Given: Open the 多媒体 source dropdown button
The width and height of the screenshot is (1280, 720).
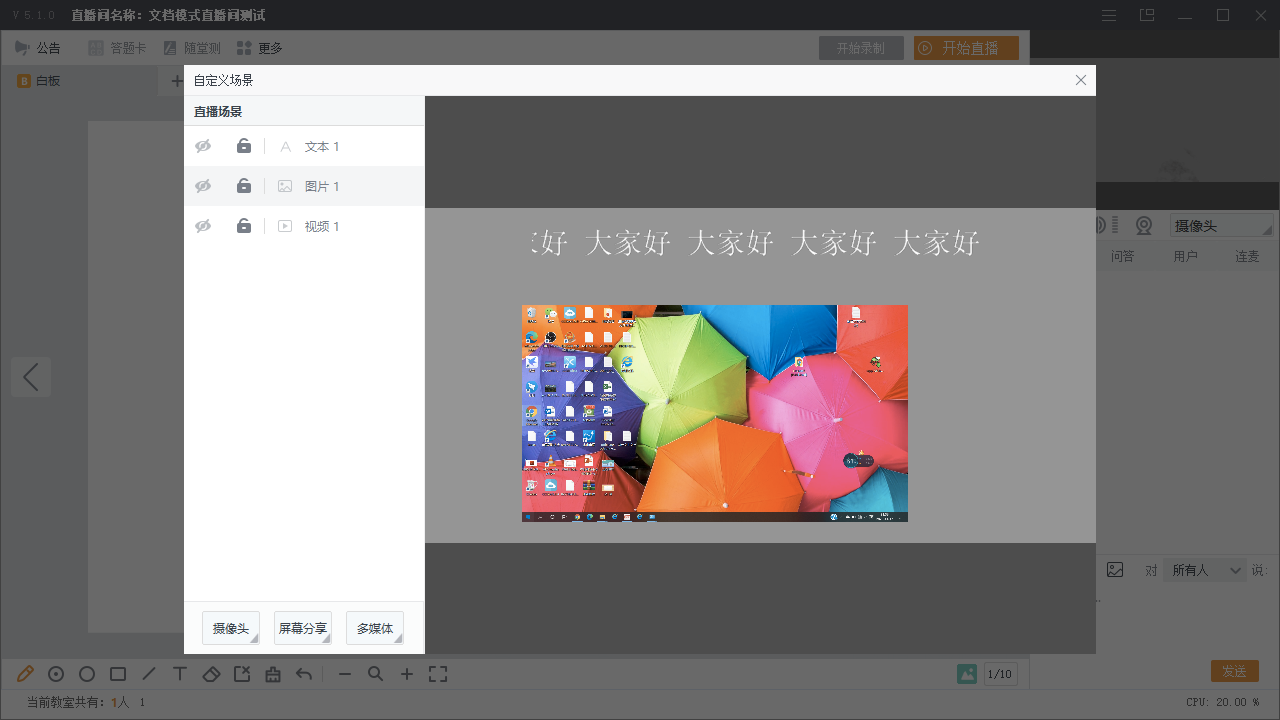Looking at the screenshot, I should (x=375, y=628).
